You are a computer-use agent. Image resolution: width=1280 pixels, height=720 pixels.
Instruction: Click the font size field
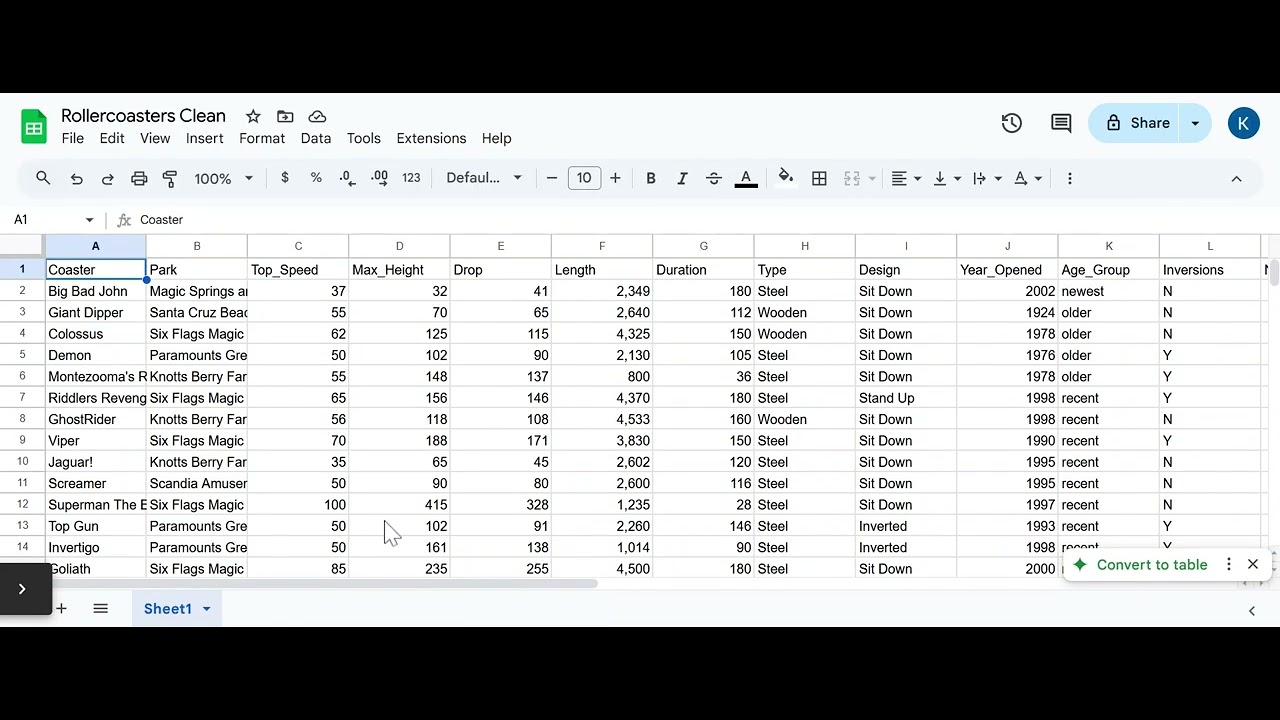click(x=584, y=178)
